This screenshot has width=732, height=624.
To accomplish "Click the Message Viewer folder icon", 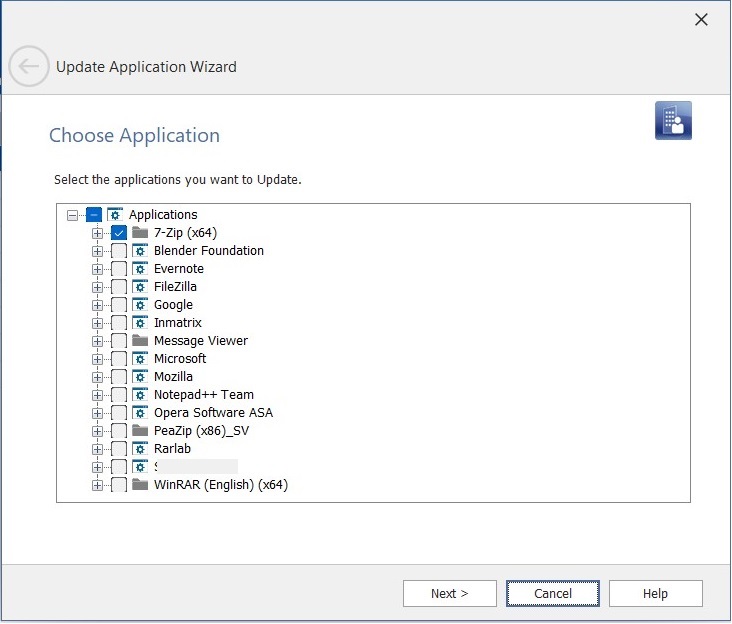I will pos(140,341).
